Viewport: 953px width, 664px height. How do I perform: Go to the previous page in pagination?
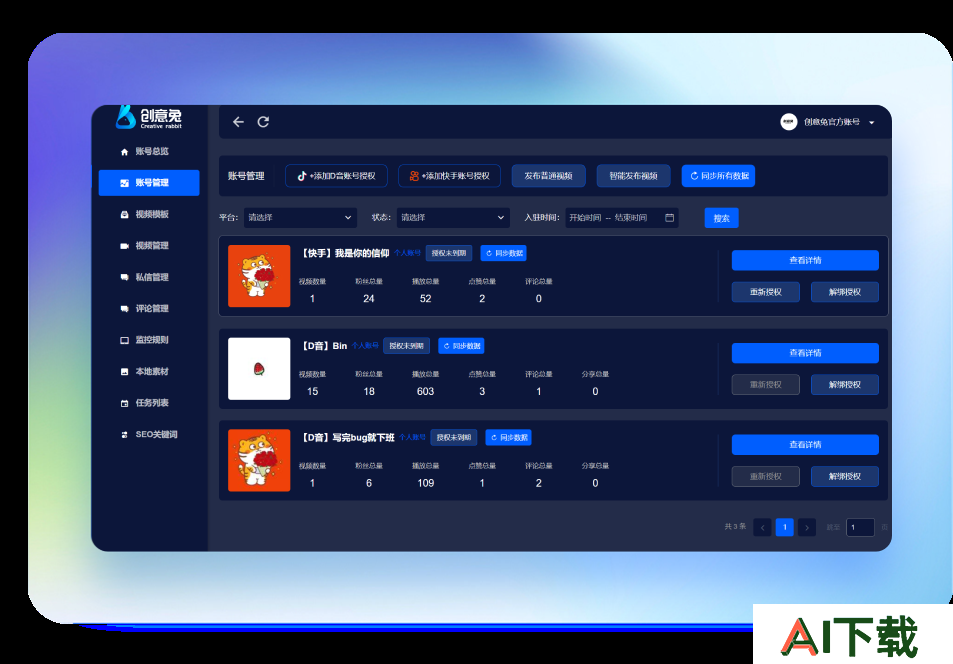coord(762,527)
